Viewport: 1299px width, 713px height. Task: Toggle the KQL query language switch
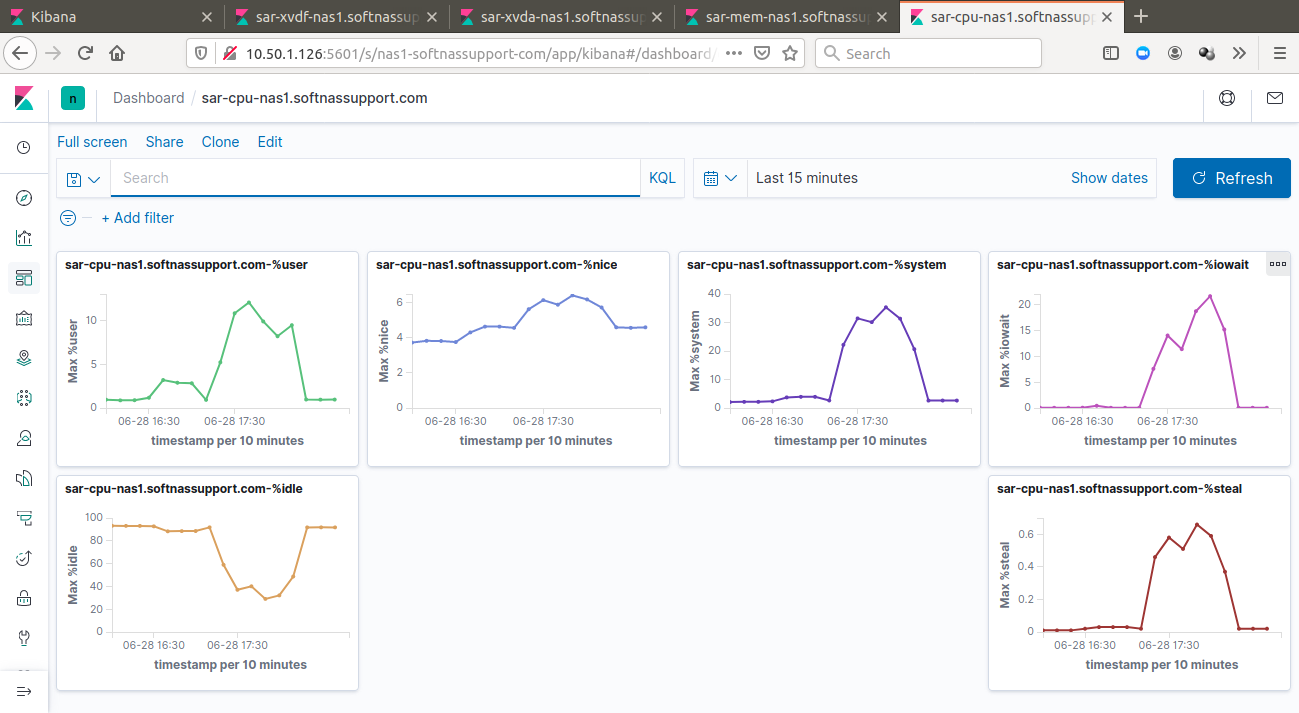[662, 178]
